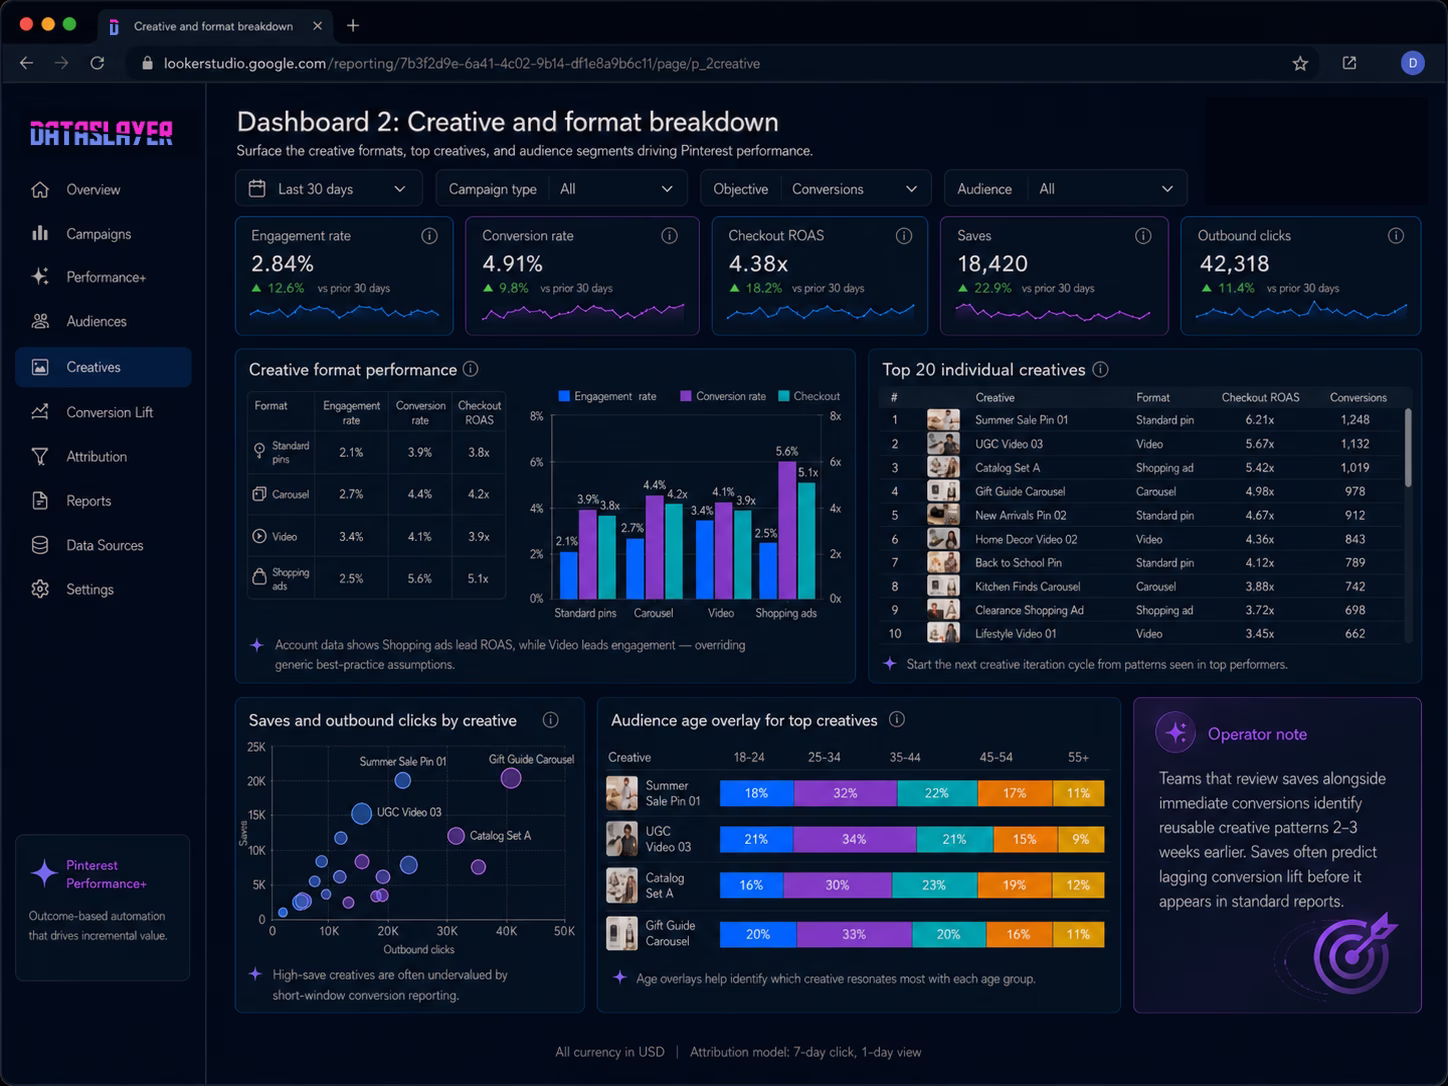
Task: Click the 34% segment for UGC Video 03
Action: coord(853,839)
